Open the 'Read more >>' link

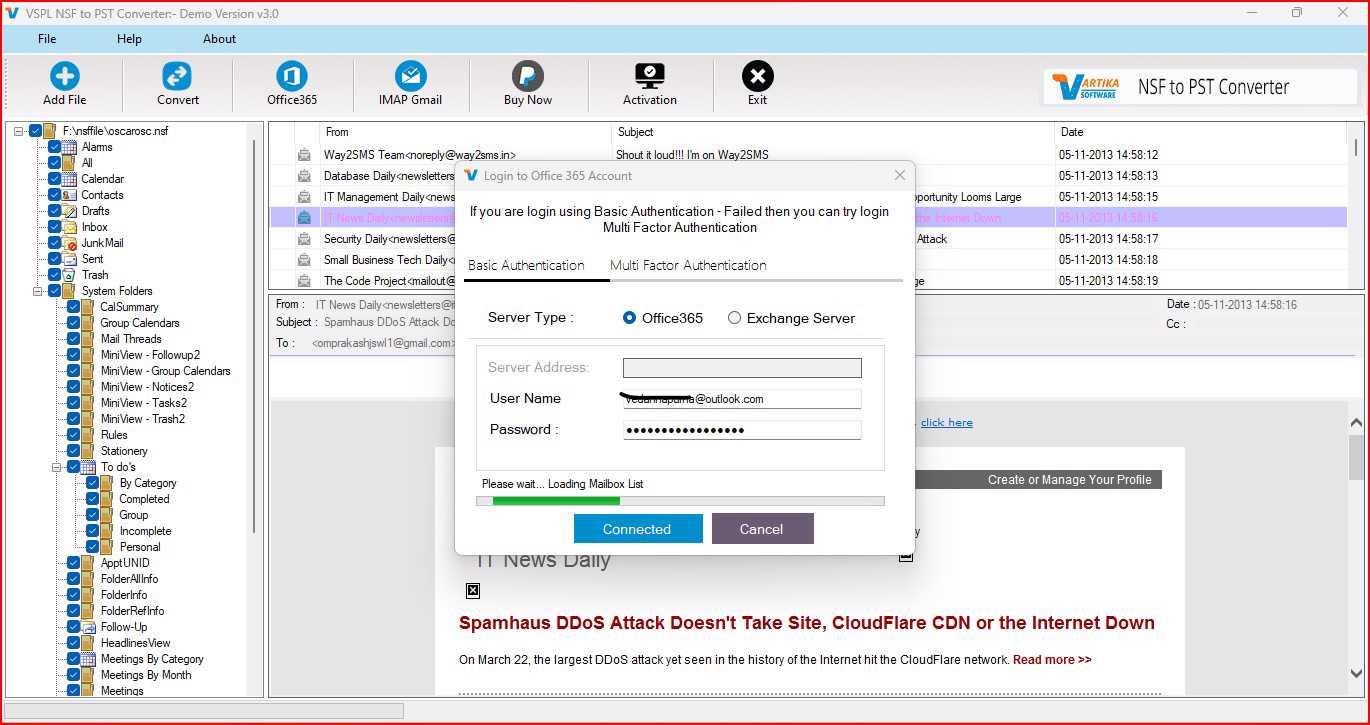(1052, 660)
